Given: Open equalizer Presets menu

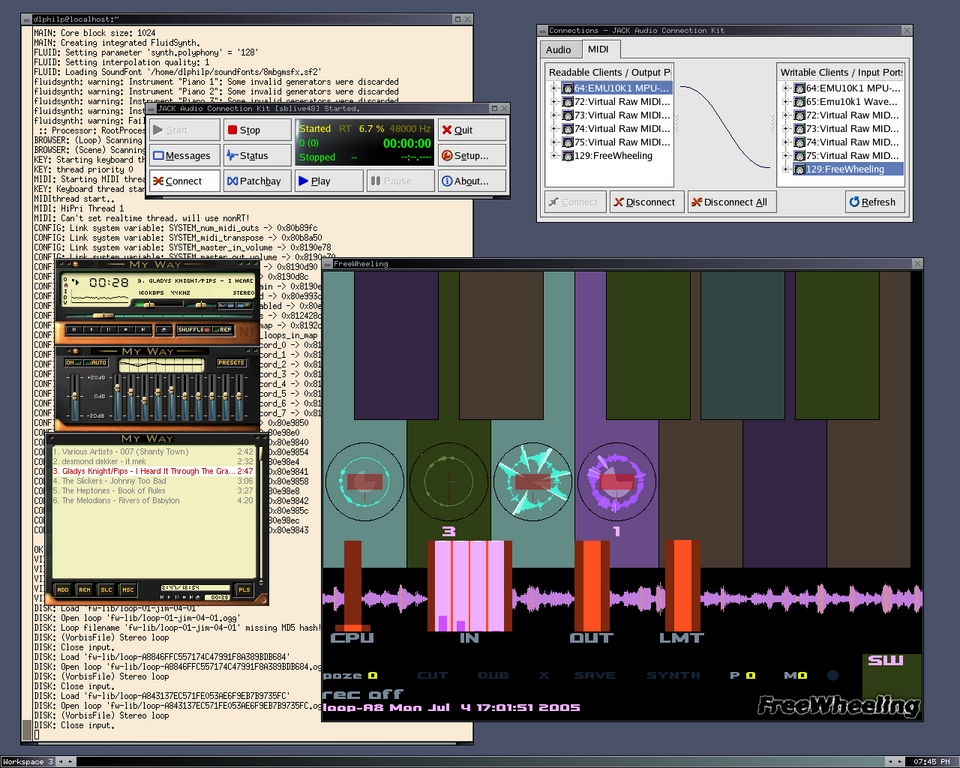Looking at the screenshot, I should coord(231,362).
